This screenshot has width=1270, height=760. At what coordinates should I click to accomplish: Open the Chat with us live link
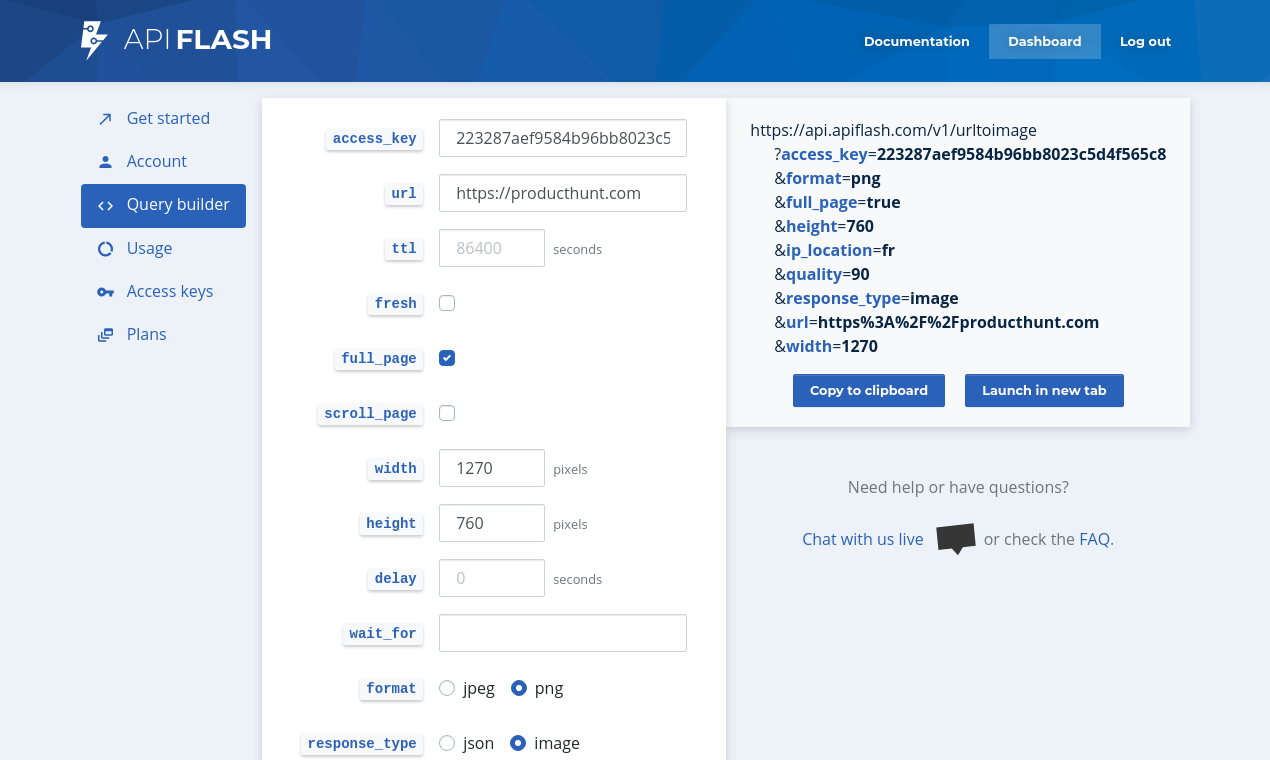click(x=862, y=539)
